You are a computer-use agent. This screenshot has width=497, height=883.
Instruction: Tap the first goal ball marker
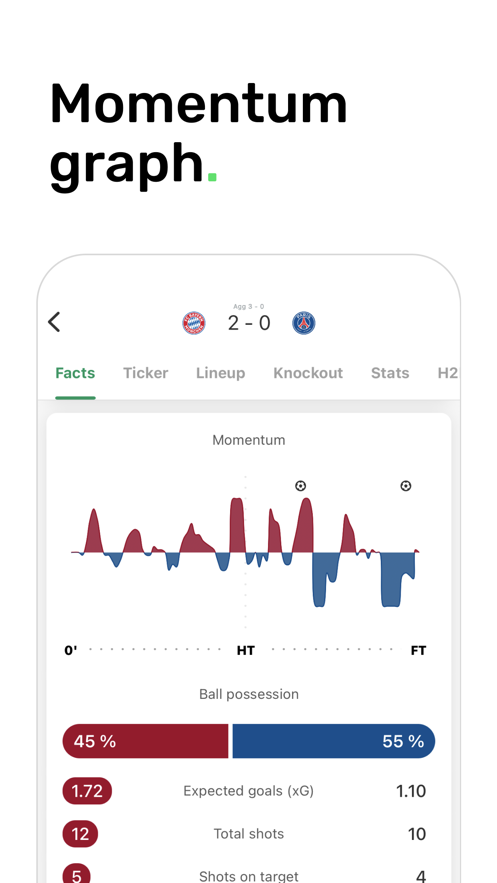coord(301,485)
